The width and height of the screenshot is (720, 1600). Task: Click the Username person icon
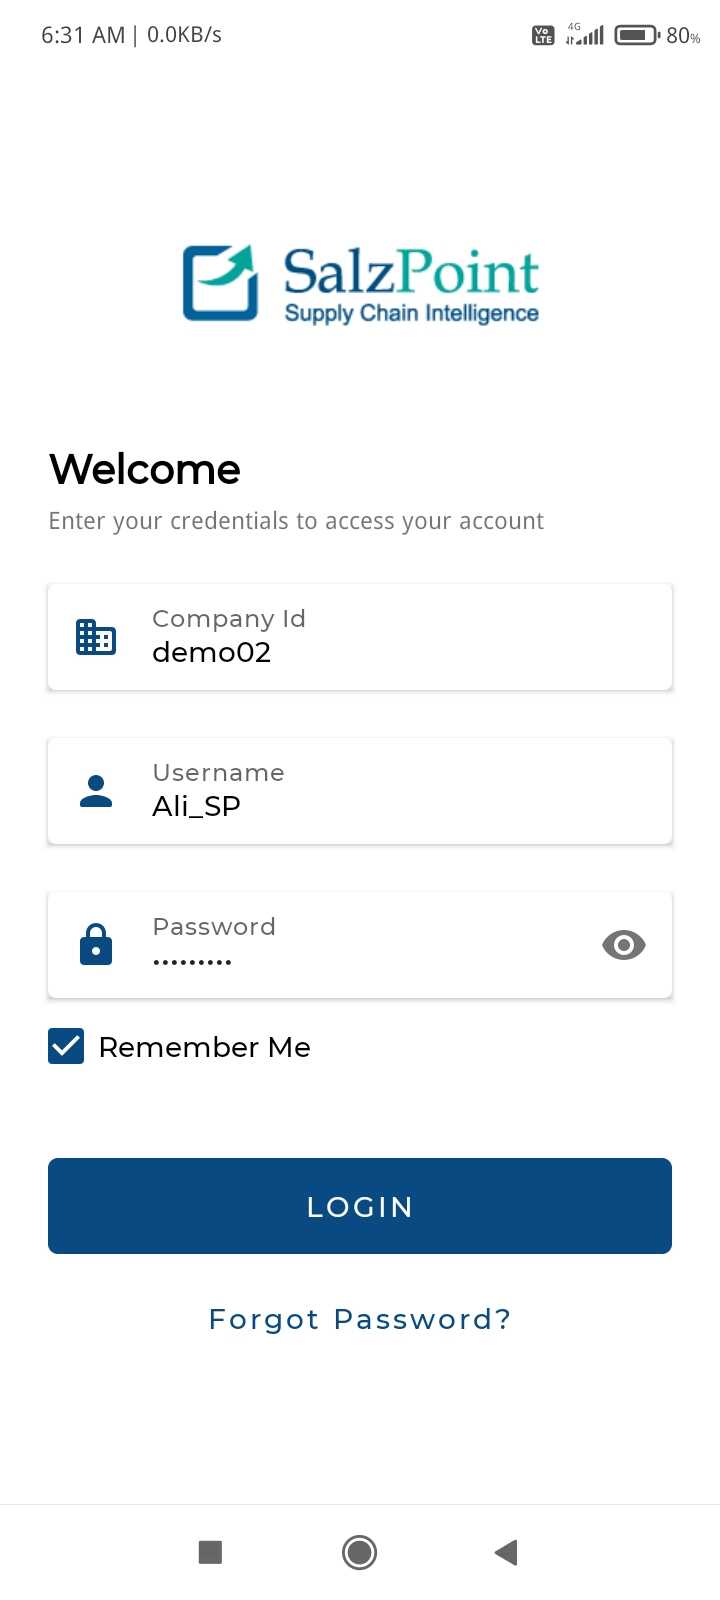pyautogui.click(x=96, y=791)
